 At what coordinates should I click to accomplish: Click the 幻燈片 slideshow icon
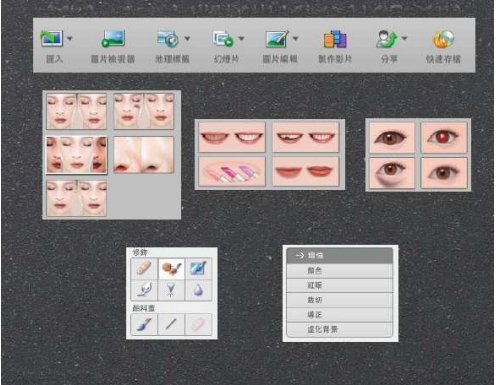tap(223, 39)
